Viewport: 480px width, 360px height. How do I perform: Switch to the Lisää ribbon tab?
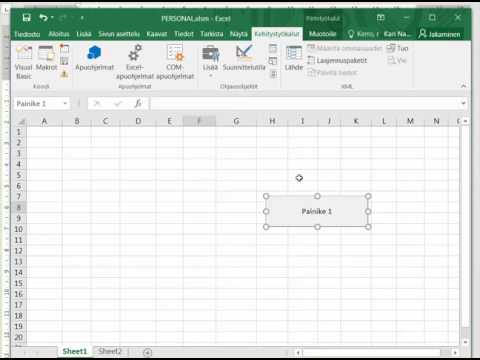(x=84, y=34)
